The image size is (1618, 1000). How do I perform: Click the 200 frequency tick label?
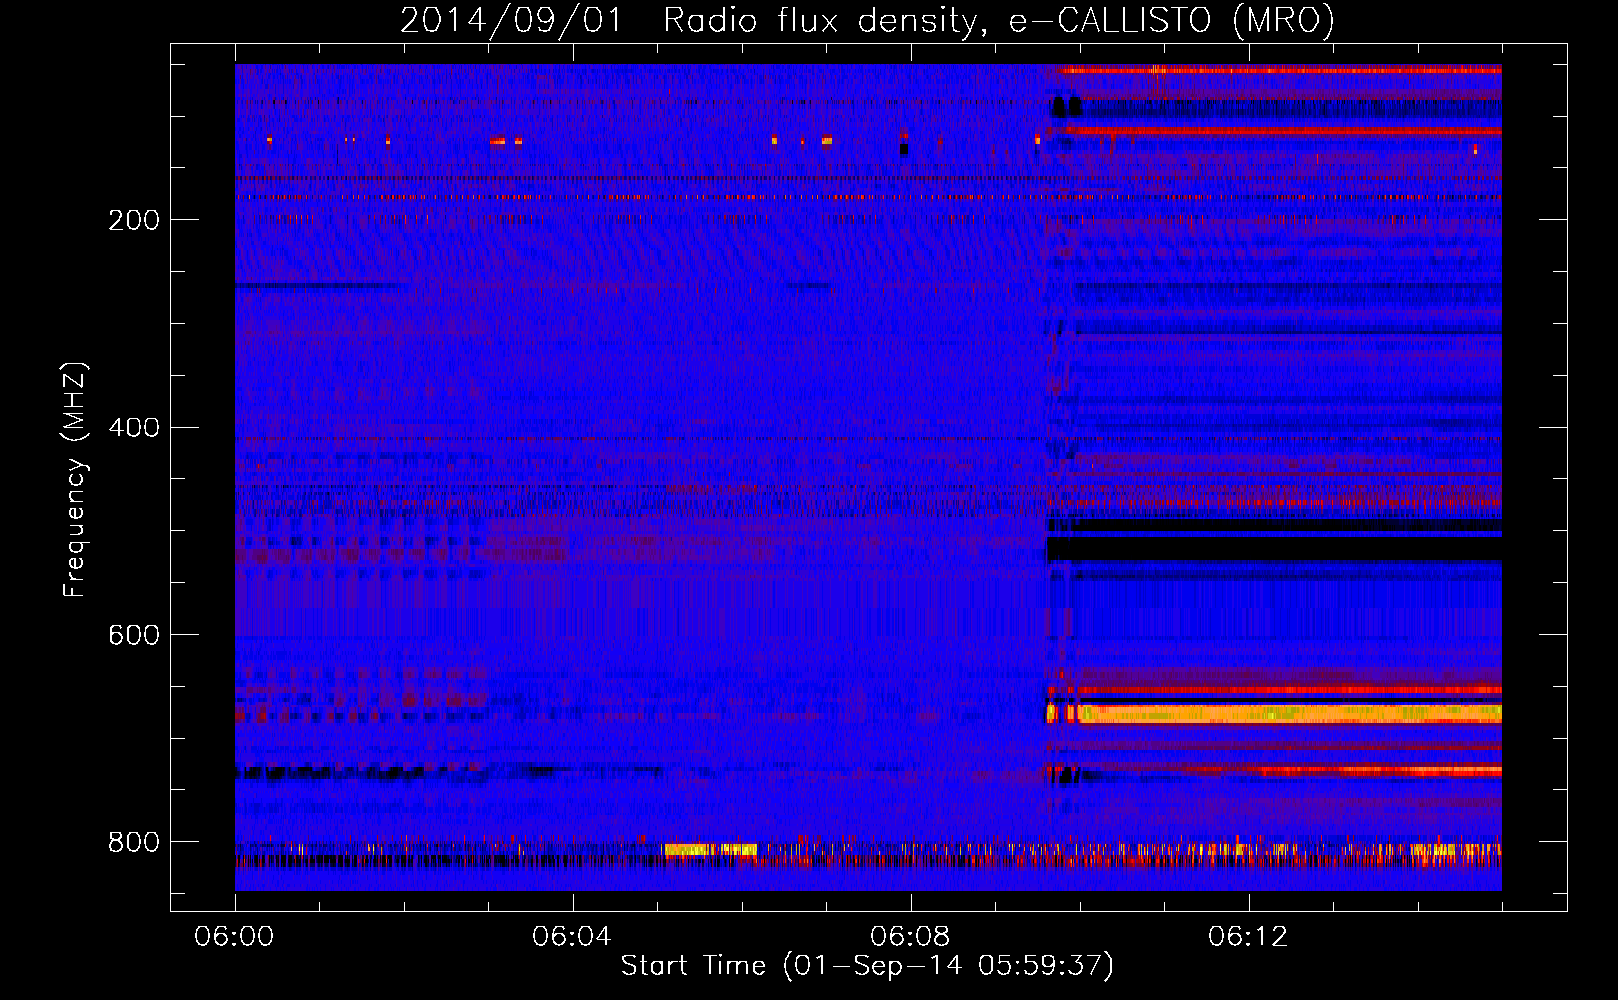[133, 220]
